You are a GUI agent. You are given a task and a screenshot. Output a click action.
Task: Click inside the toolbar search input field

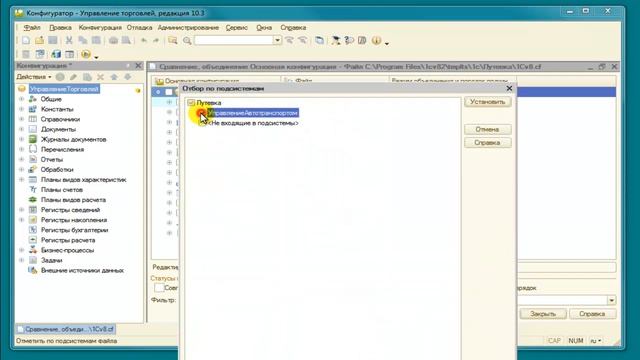(x=234, y=40)
